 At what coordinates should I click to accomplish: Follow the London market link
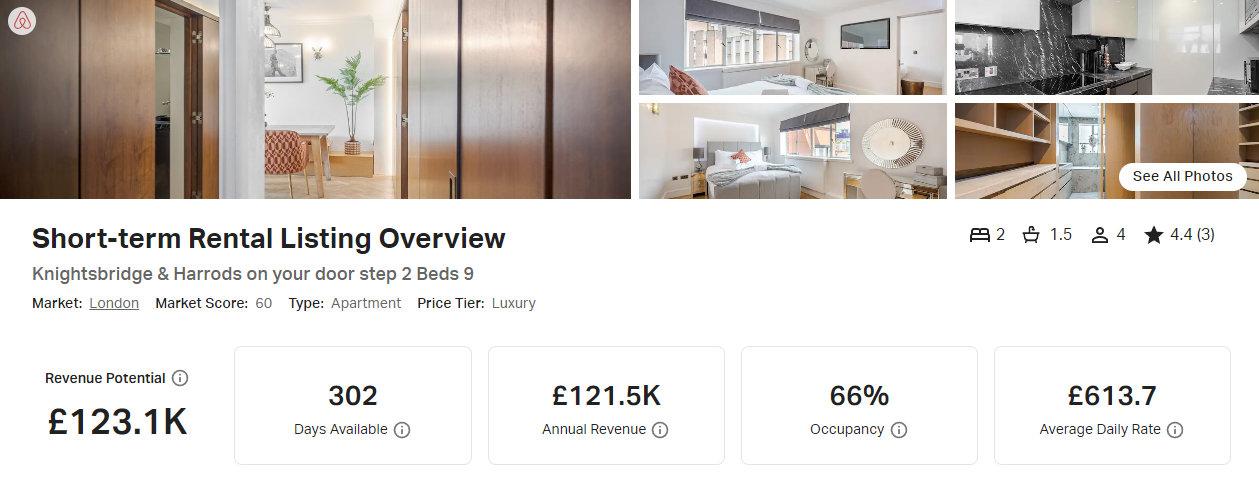pos(114,303)
